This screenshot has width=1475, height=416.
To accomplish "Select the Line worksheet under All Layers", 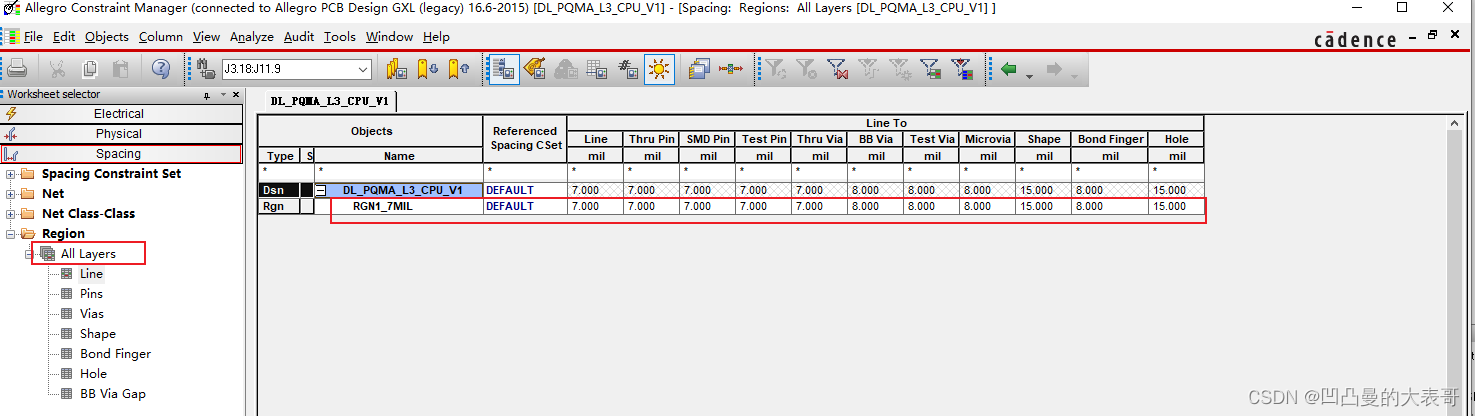I will point(91,274).
